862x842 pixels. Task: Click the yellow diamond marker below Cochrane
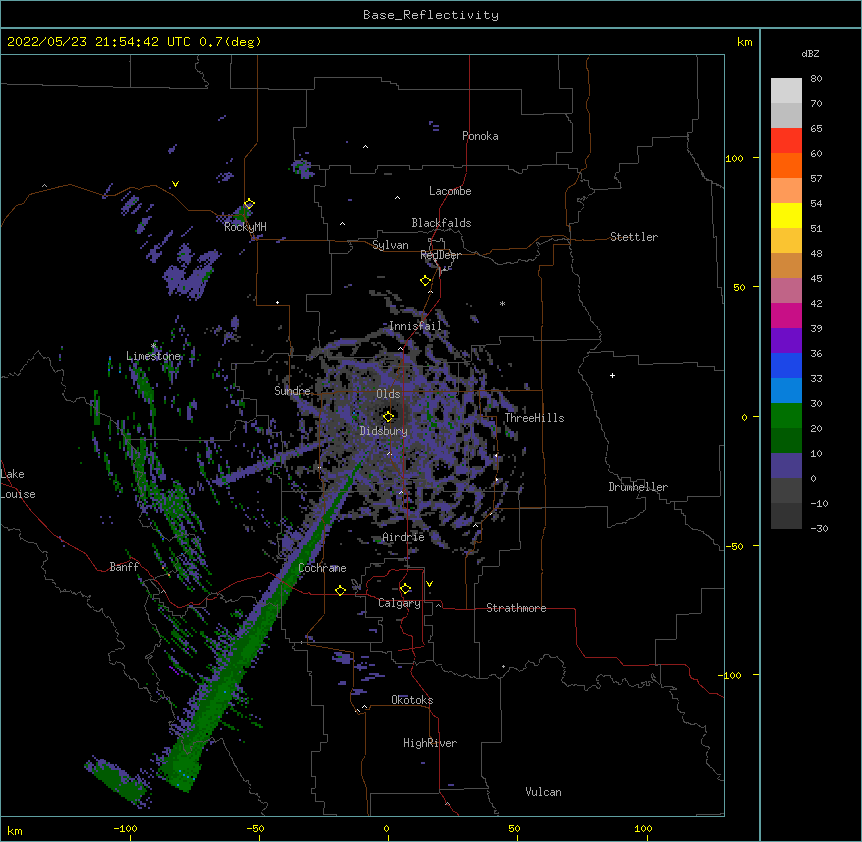(340, 590)
